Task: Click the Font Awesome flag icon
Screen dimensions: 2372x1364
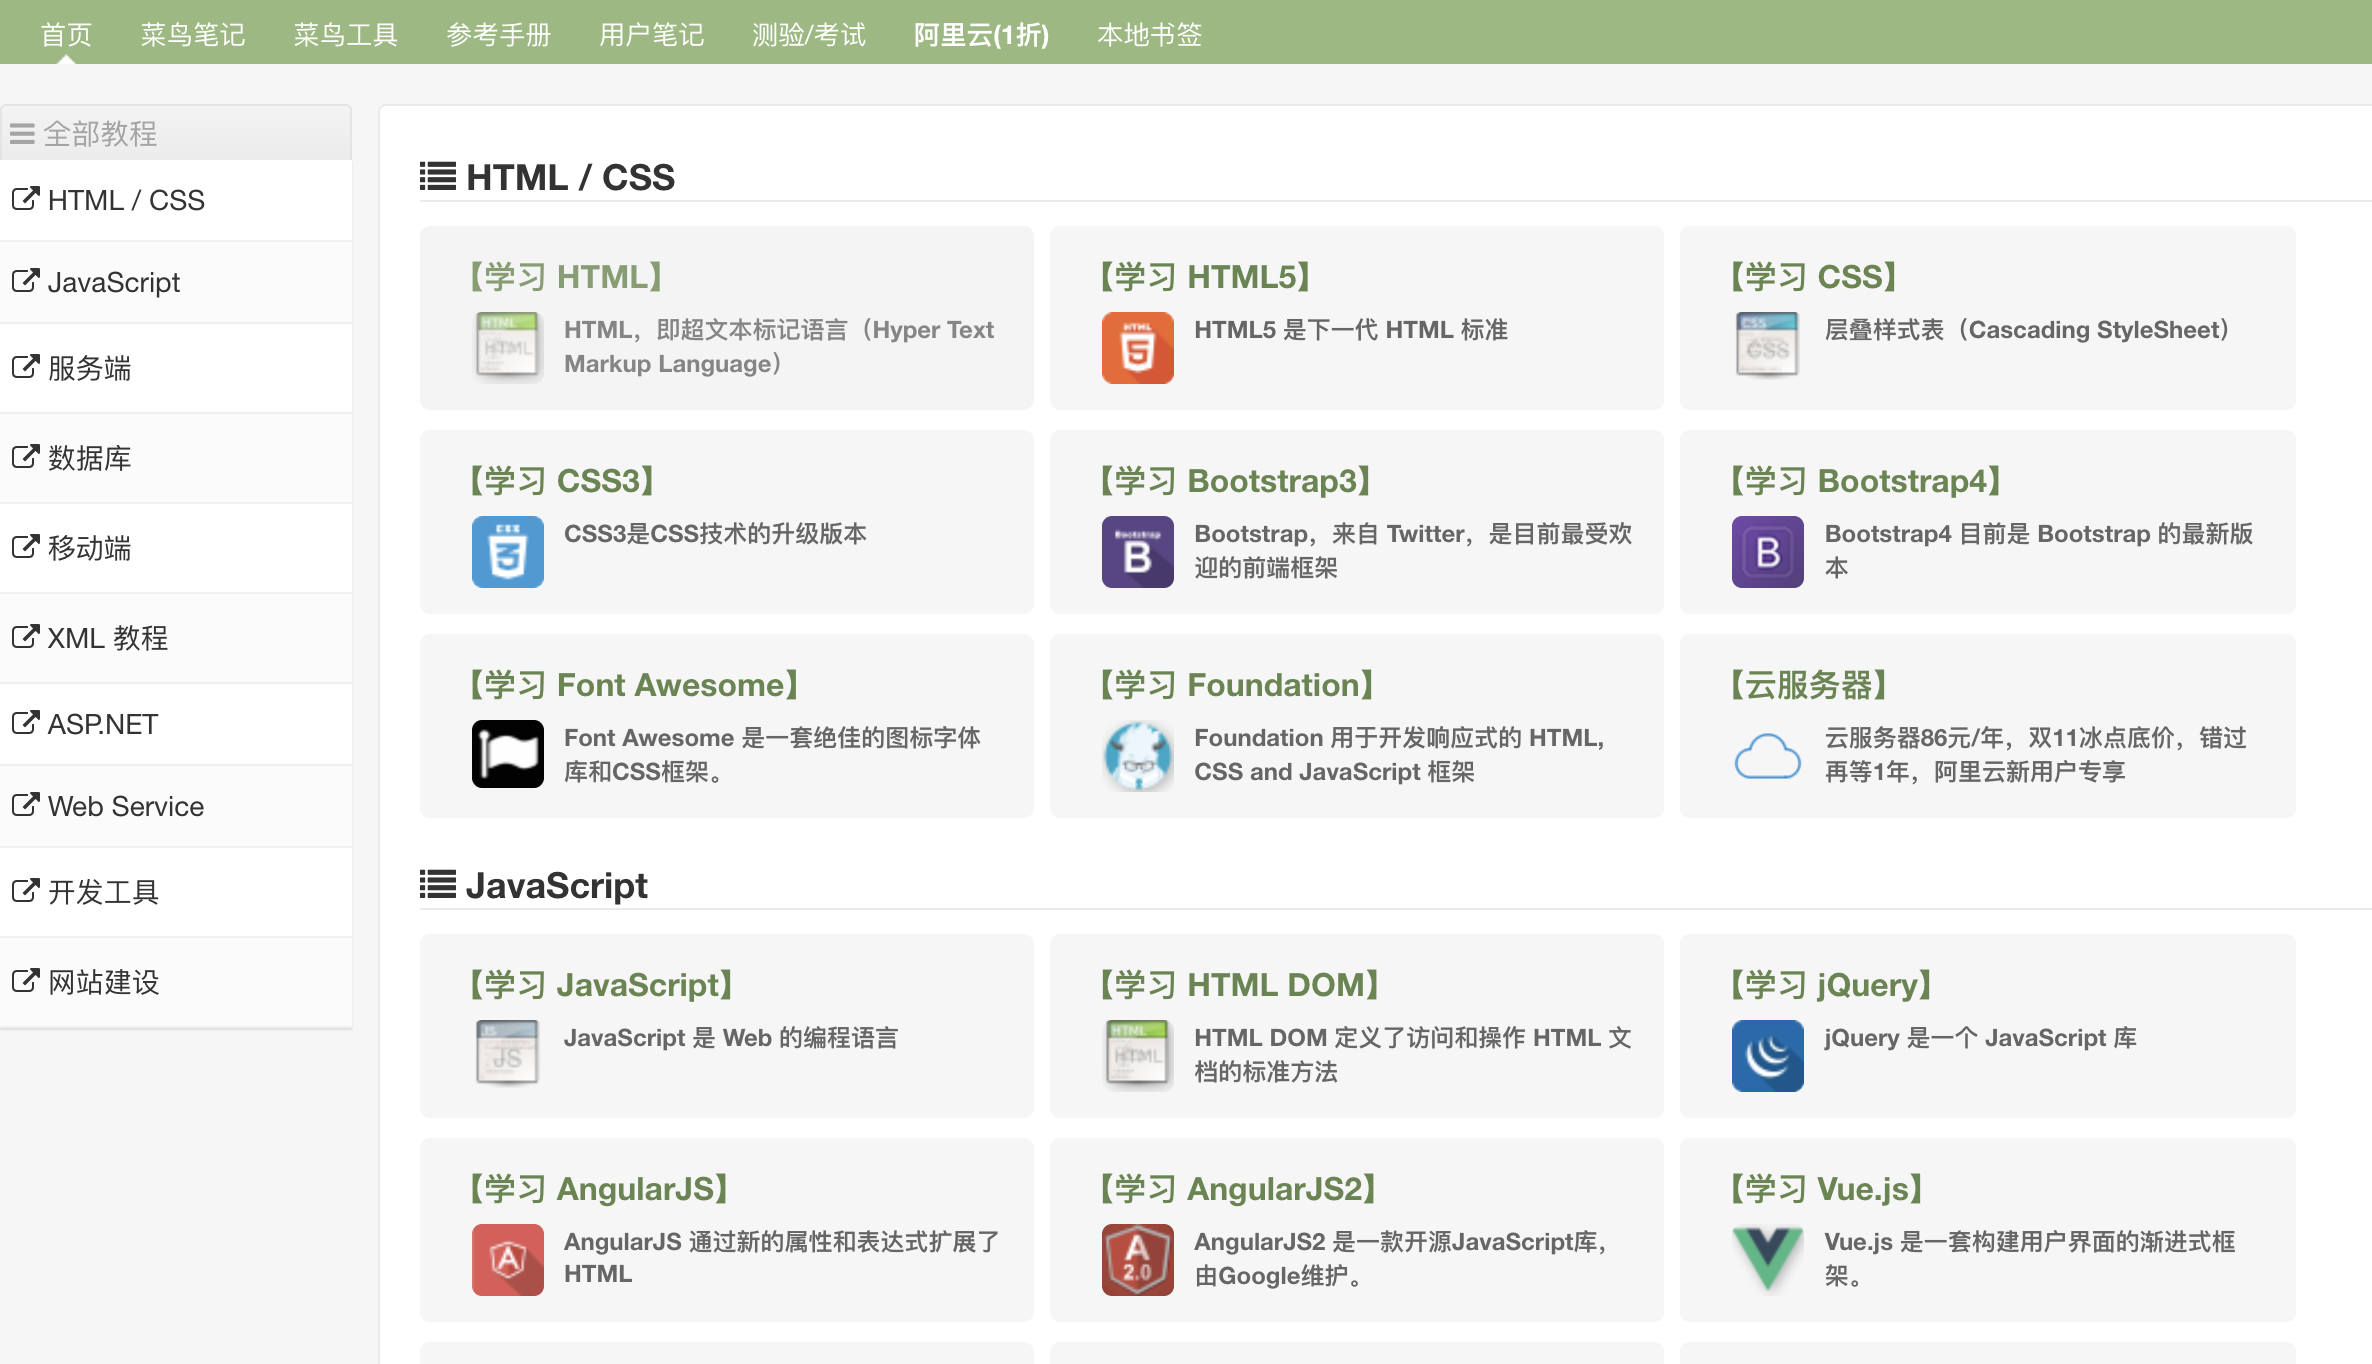Action: pos(507,754)
